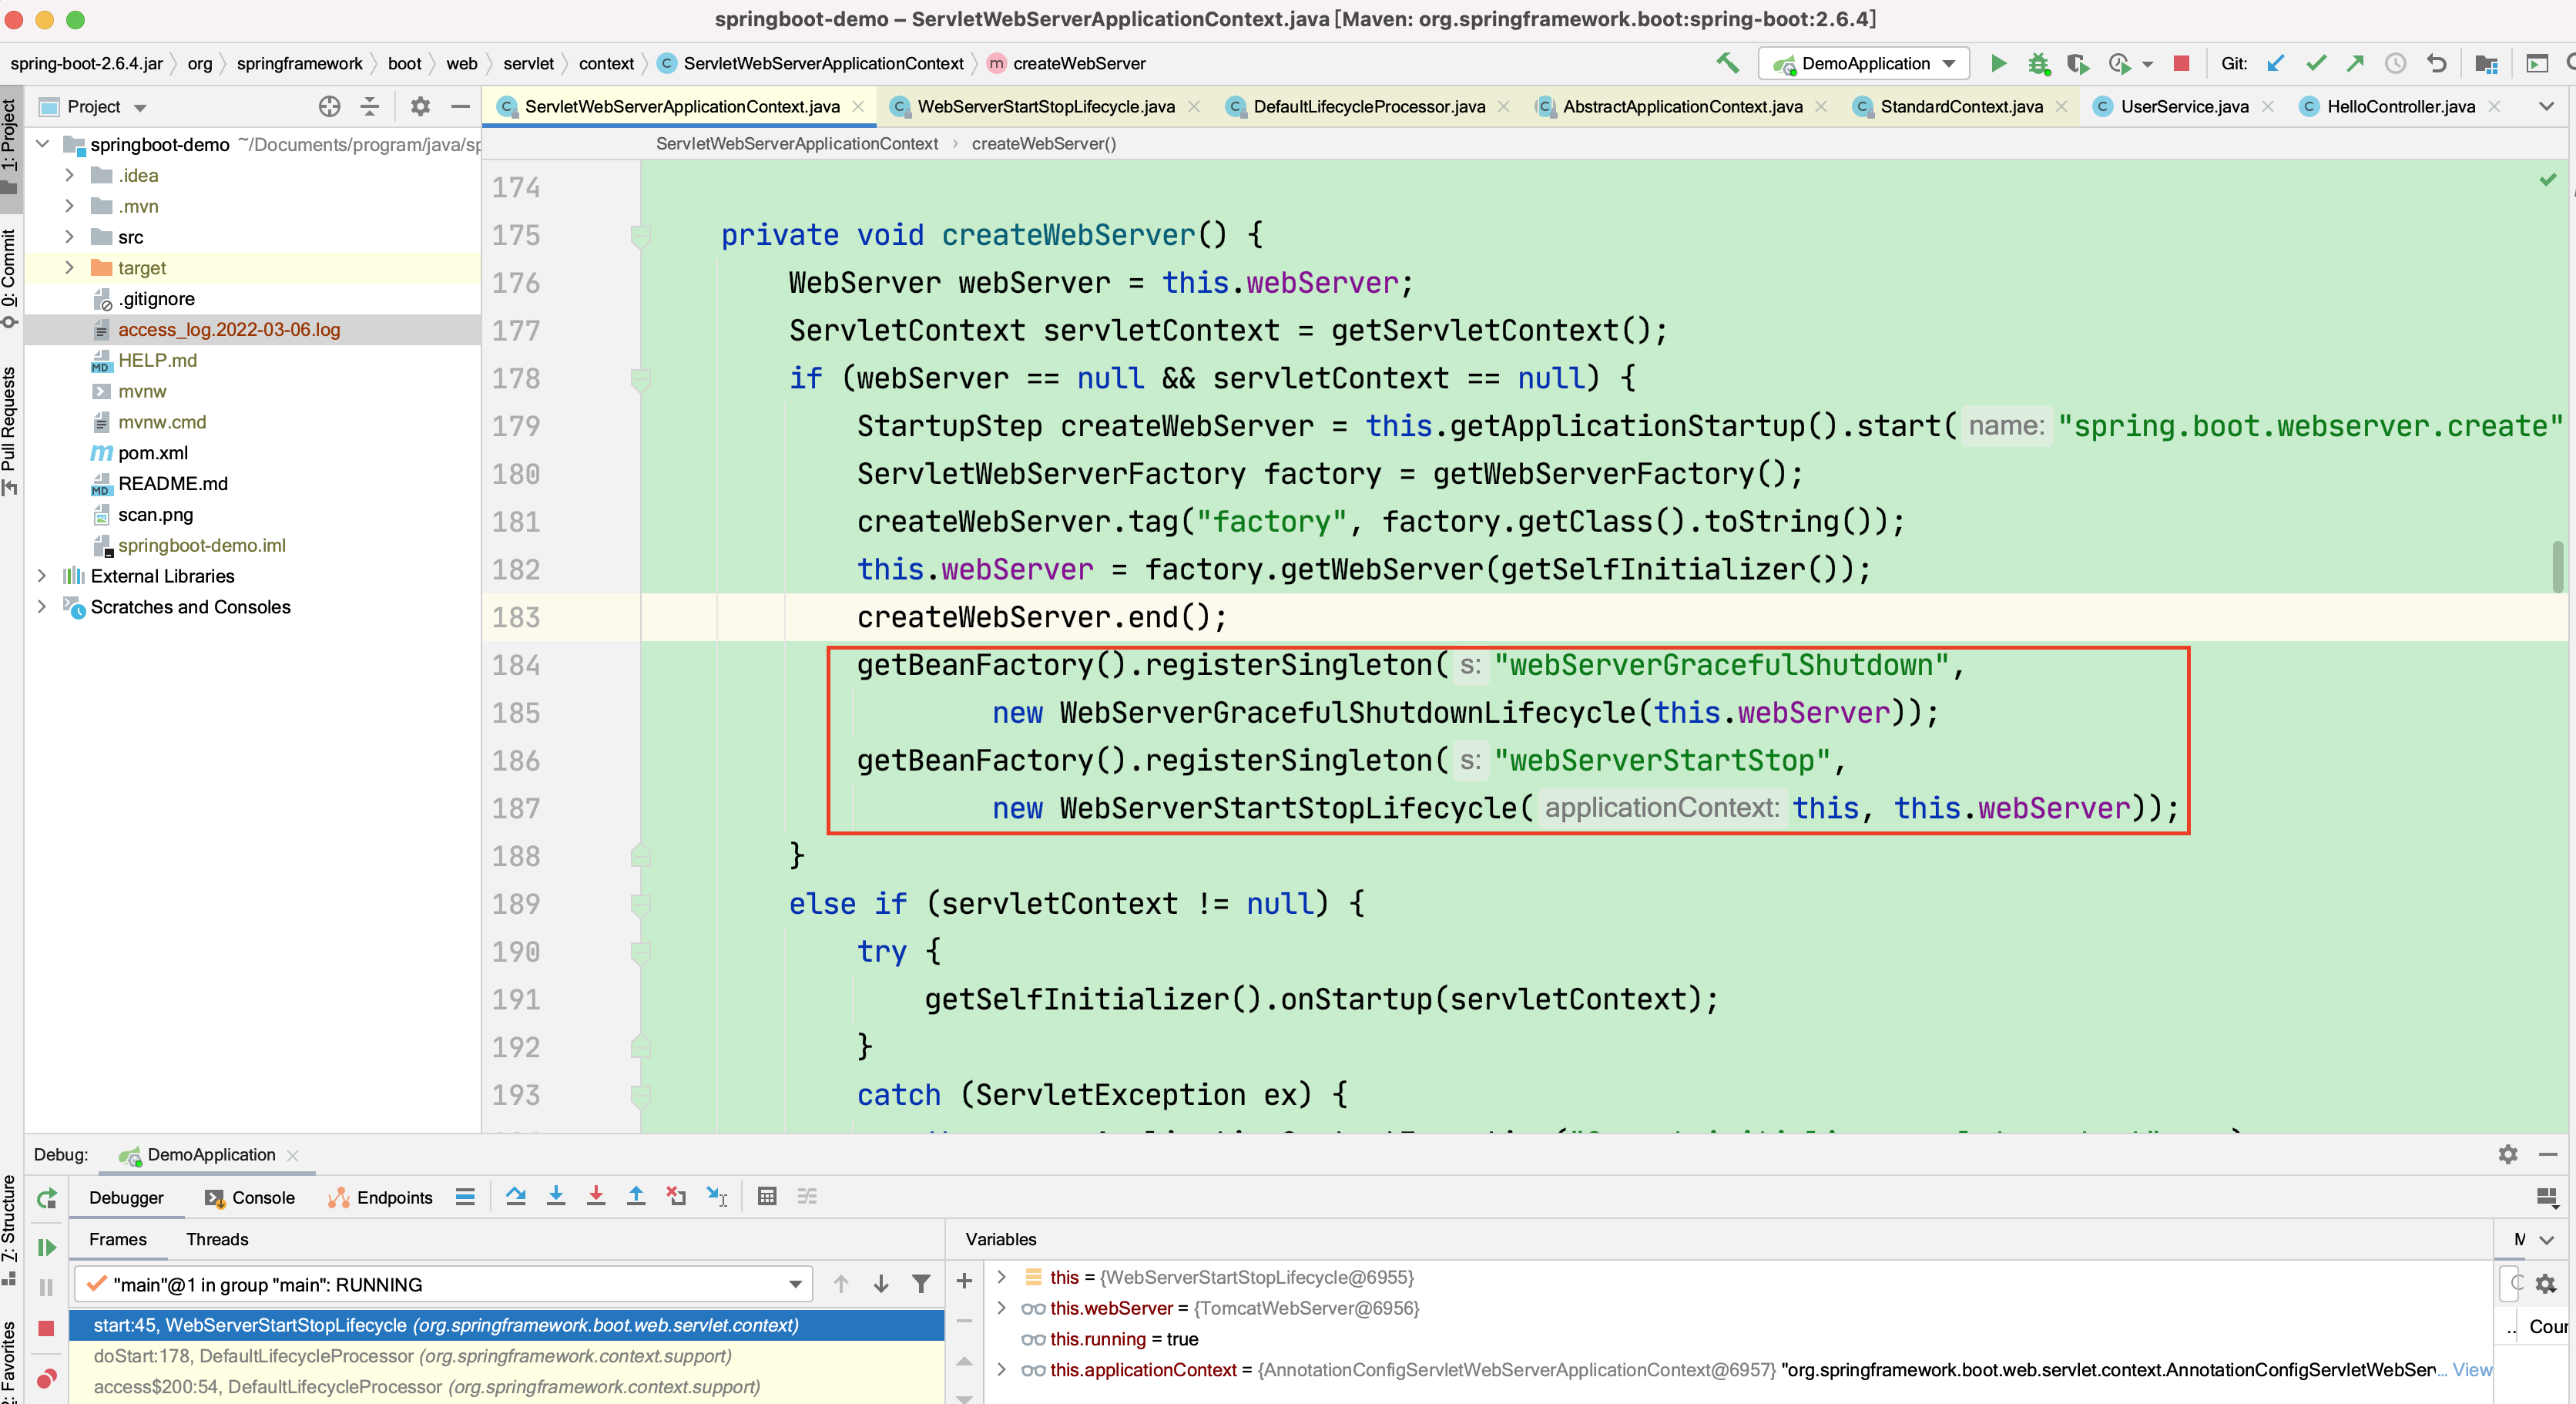Expand the target folder in project tree
Image resolution: width=2576 pixels, height=1404 pixels.
pos(69,268)
